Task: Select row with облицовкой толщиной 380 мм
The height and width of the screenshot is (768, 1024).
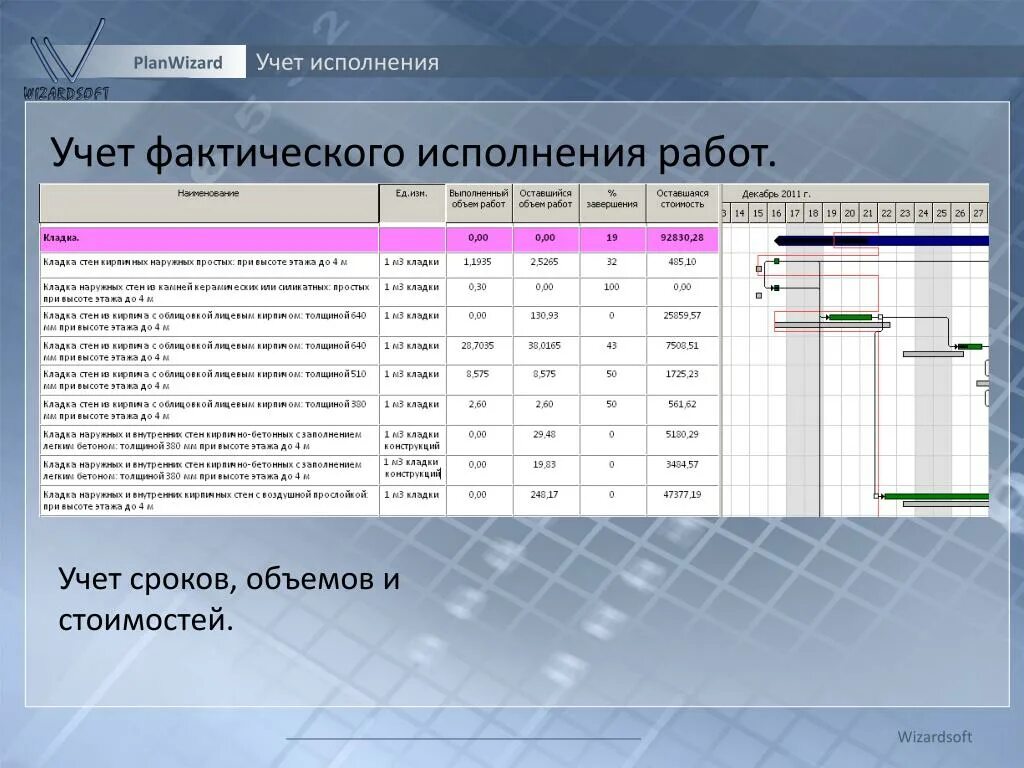Action: pos(209,410)
